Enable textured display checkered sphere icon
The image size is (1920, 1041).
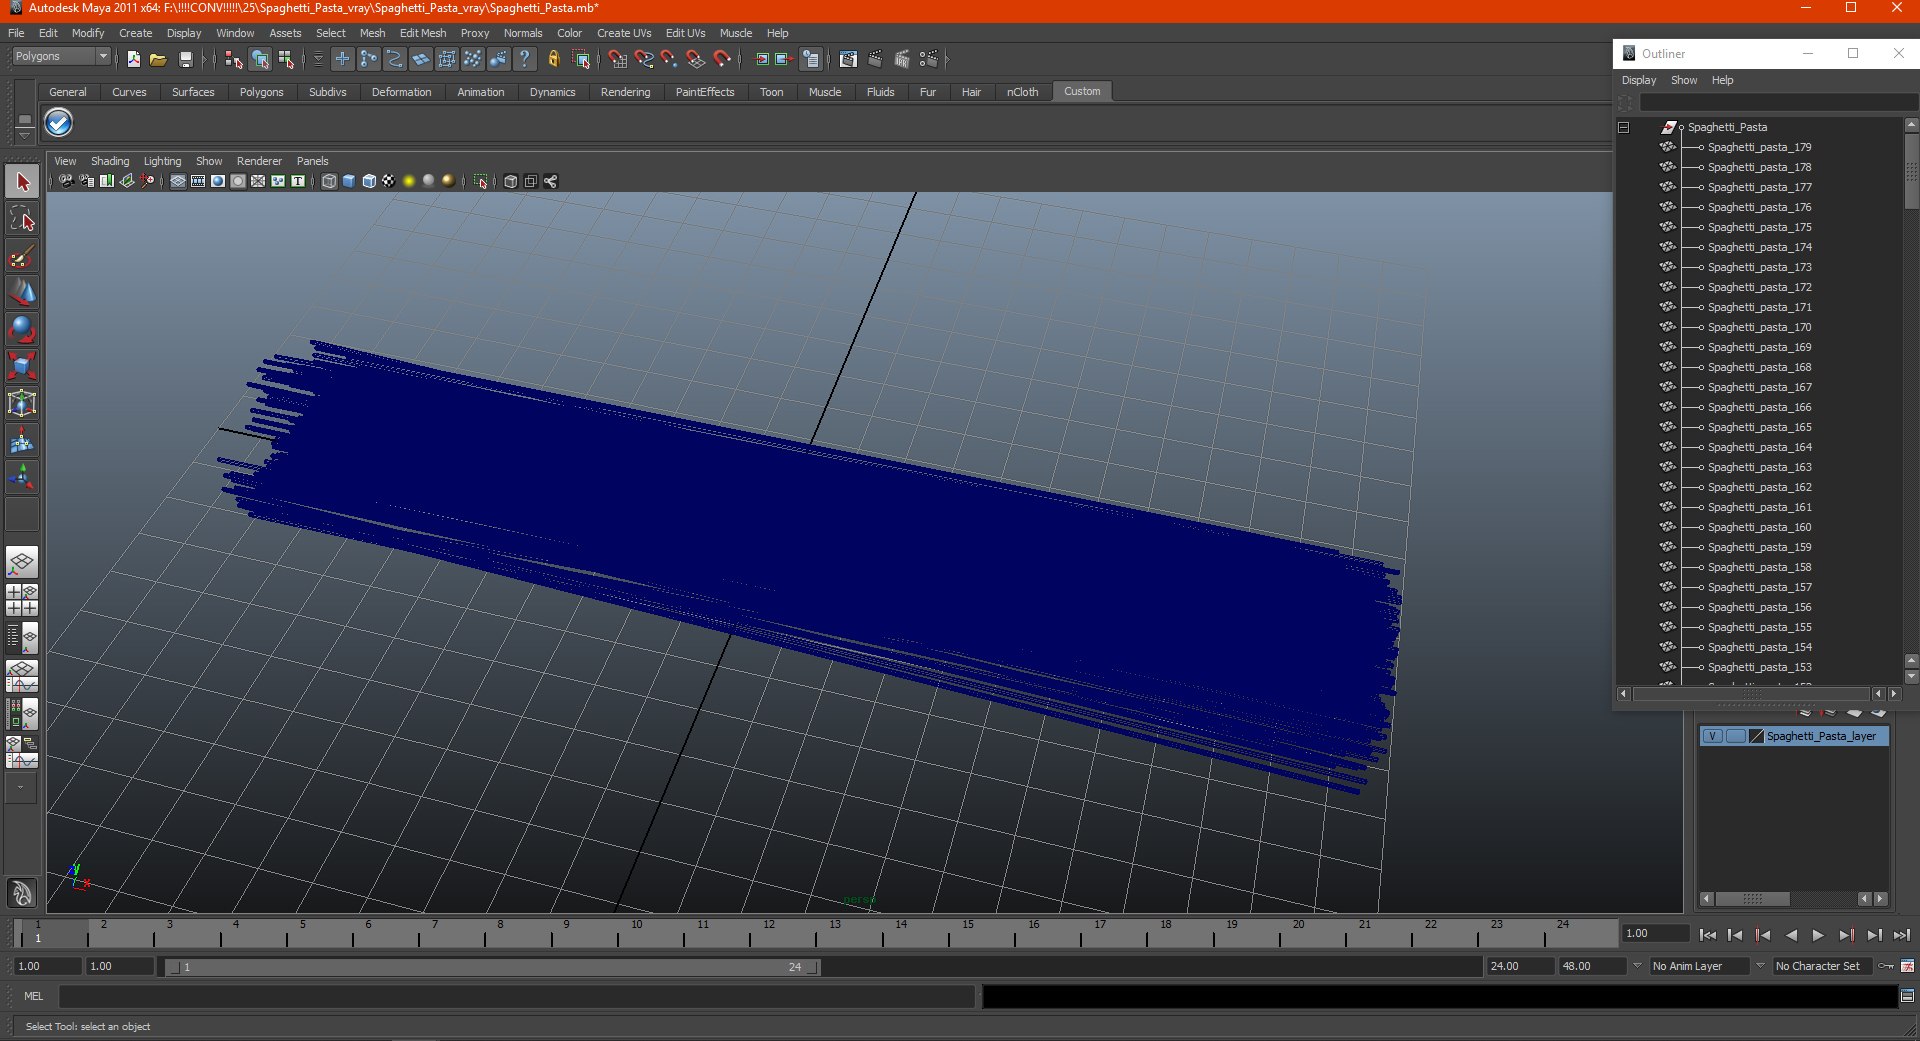pos(389,181)
